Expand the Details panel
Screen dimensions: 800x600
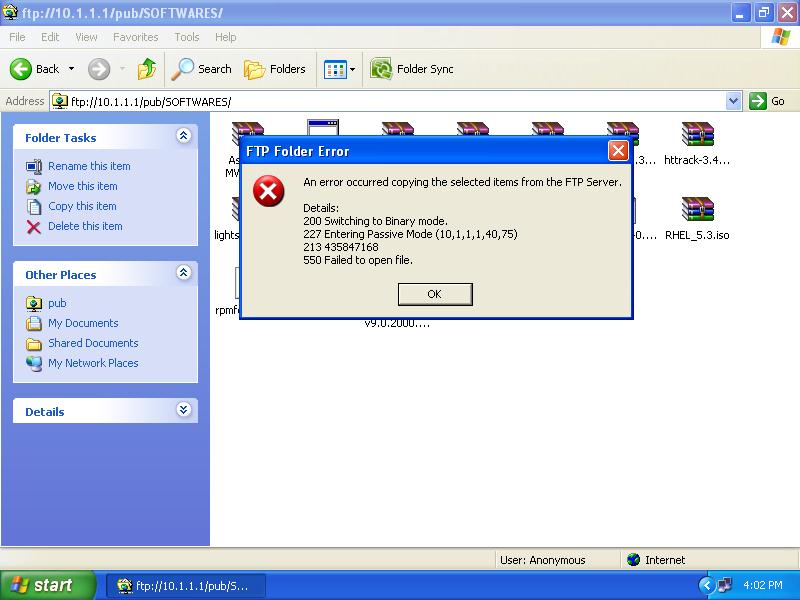[183, 411]
